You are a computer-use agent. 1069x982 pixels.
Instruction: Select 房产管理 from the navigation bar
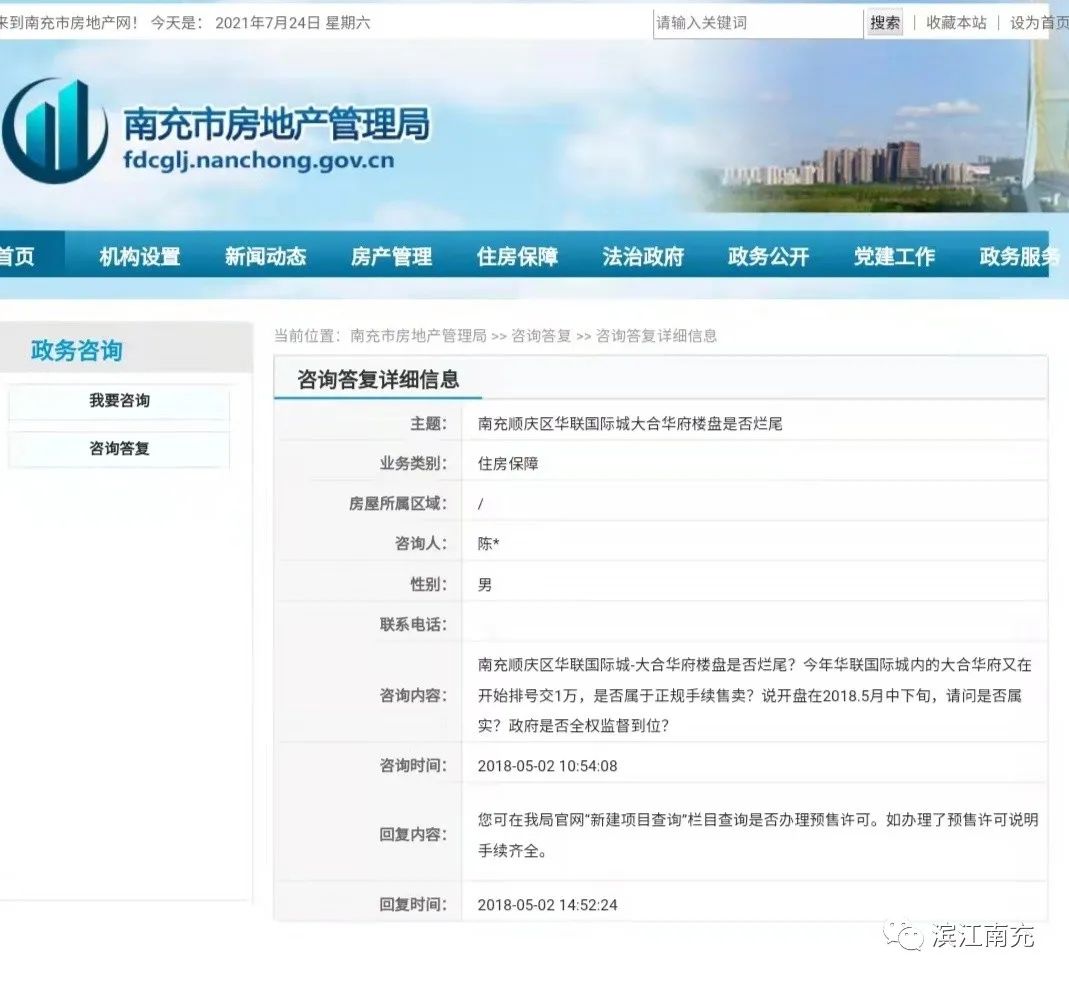[x=391, y=257]
